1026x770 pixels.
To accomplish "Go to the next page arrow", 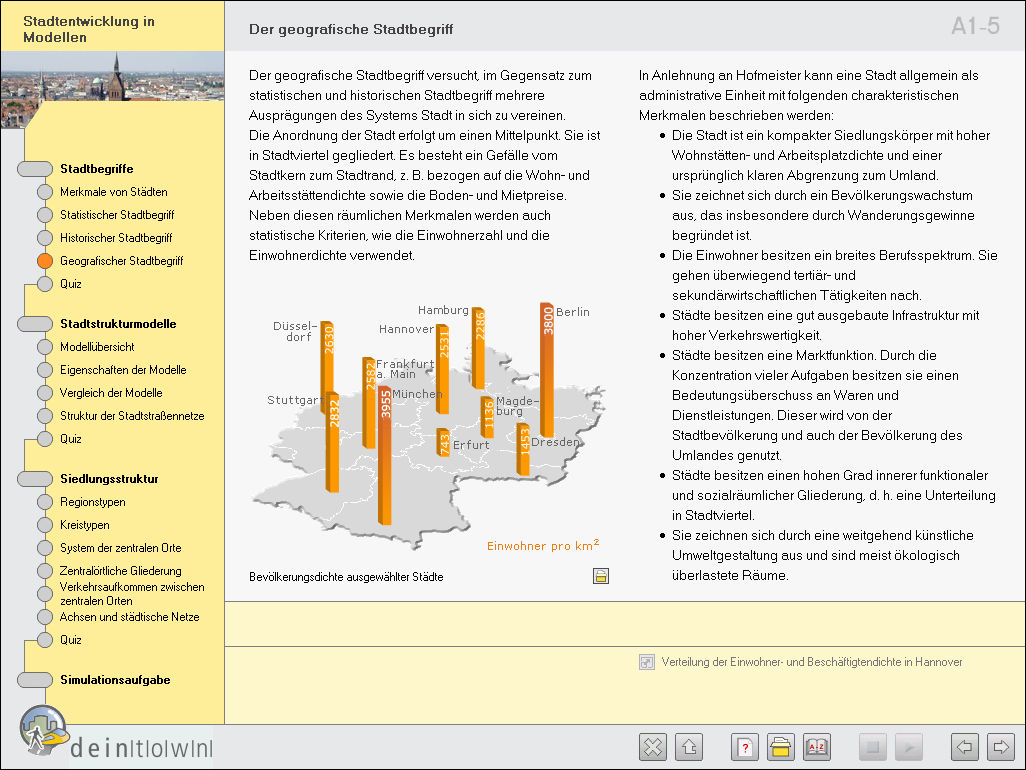I will click(1000, 747).
